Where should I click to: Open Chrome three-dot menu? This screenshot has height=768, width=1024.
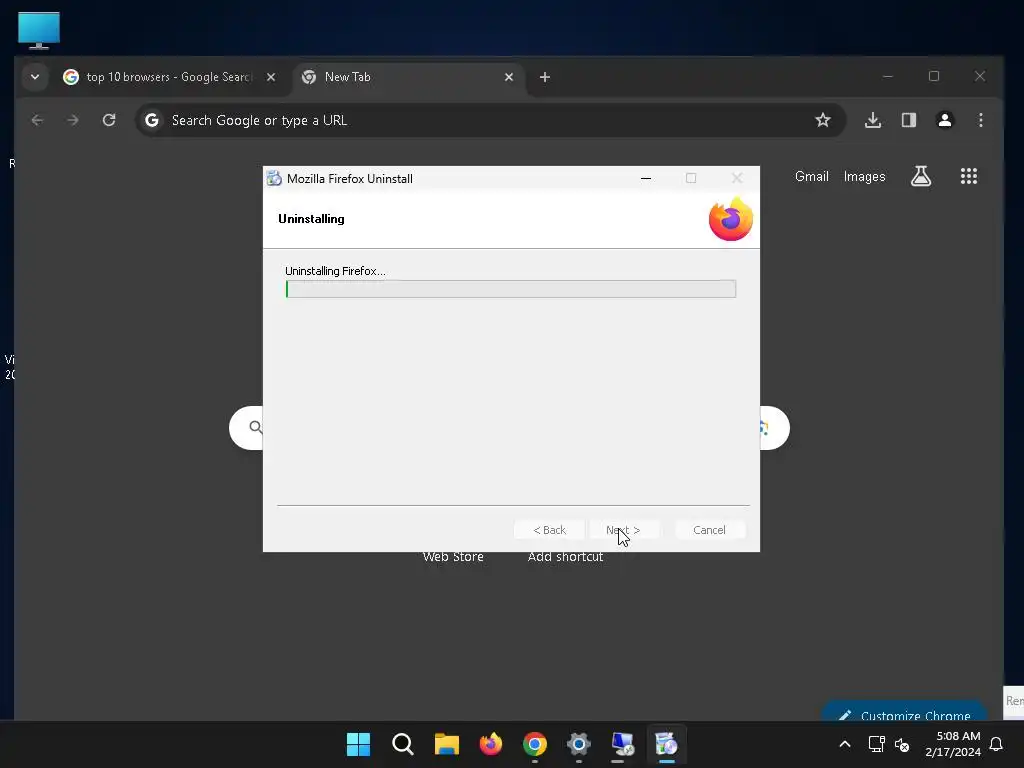[x=980, y=120]
